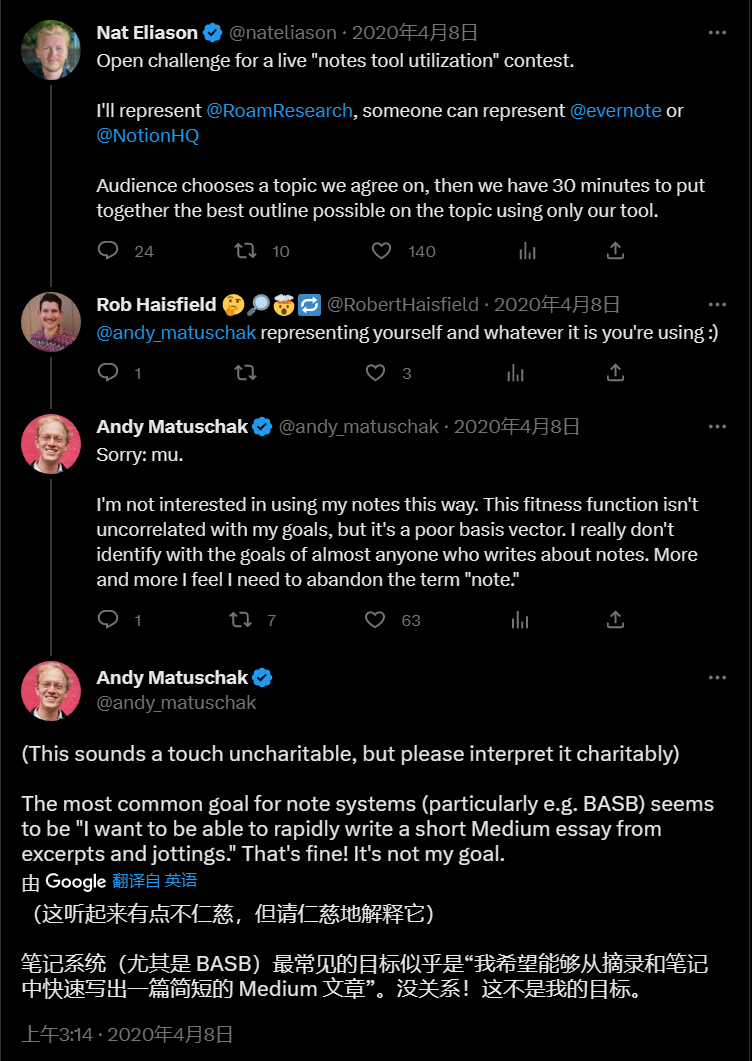Share Nat Eliason's tweet
The height and width of the screenshot is (1061, 752).
(x=616, y=251)
